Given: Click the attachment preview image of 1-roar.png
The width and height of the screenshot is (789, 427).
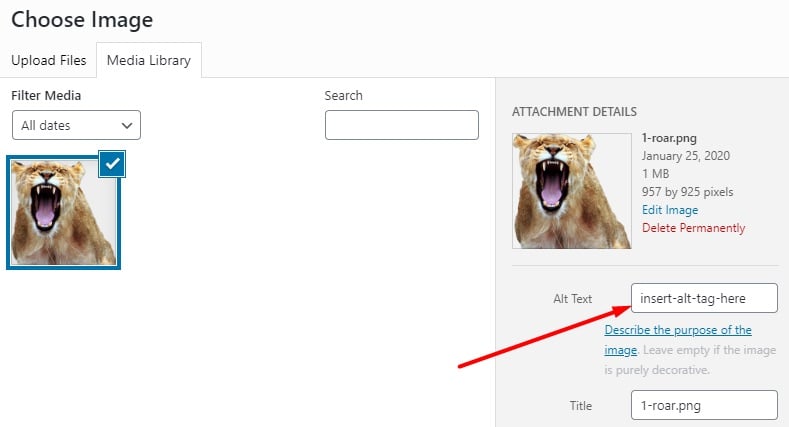Looking at the screenshot, I should pos(572,191).
